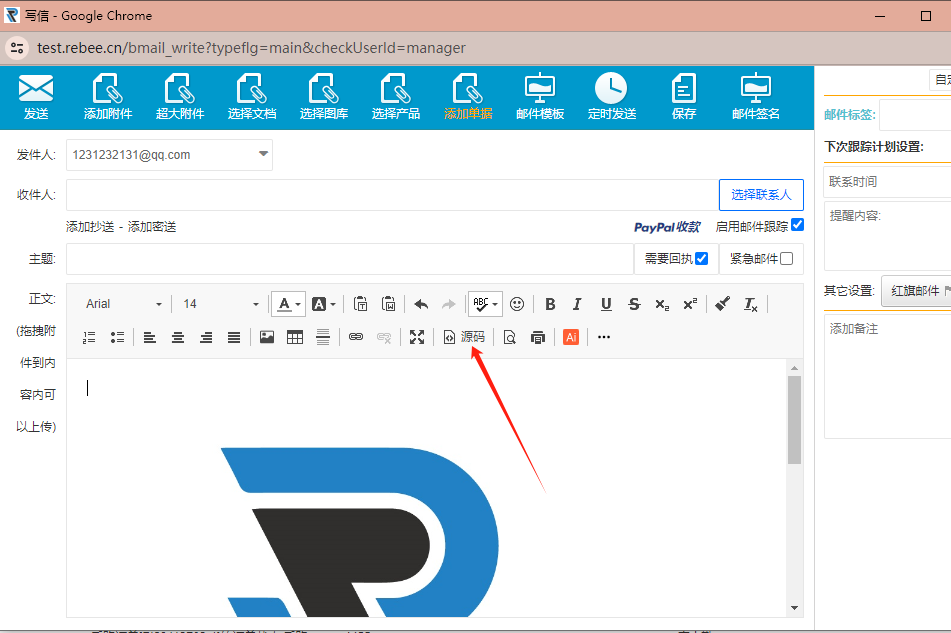
Task: Align text left
Action: (x=150, y=337)
